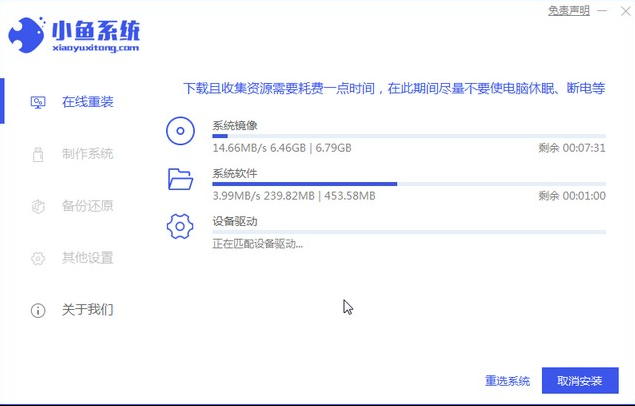Go to 其他设置 sidebar tab
Viewport: 635px width, 406px height.
click(x=87, y=257)
